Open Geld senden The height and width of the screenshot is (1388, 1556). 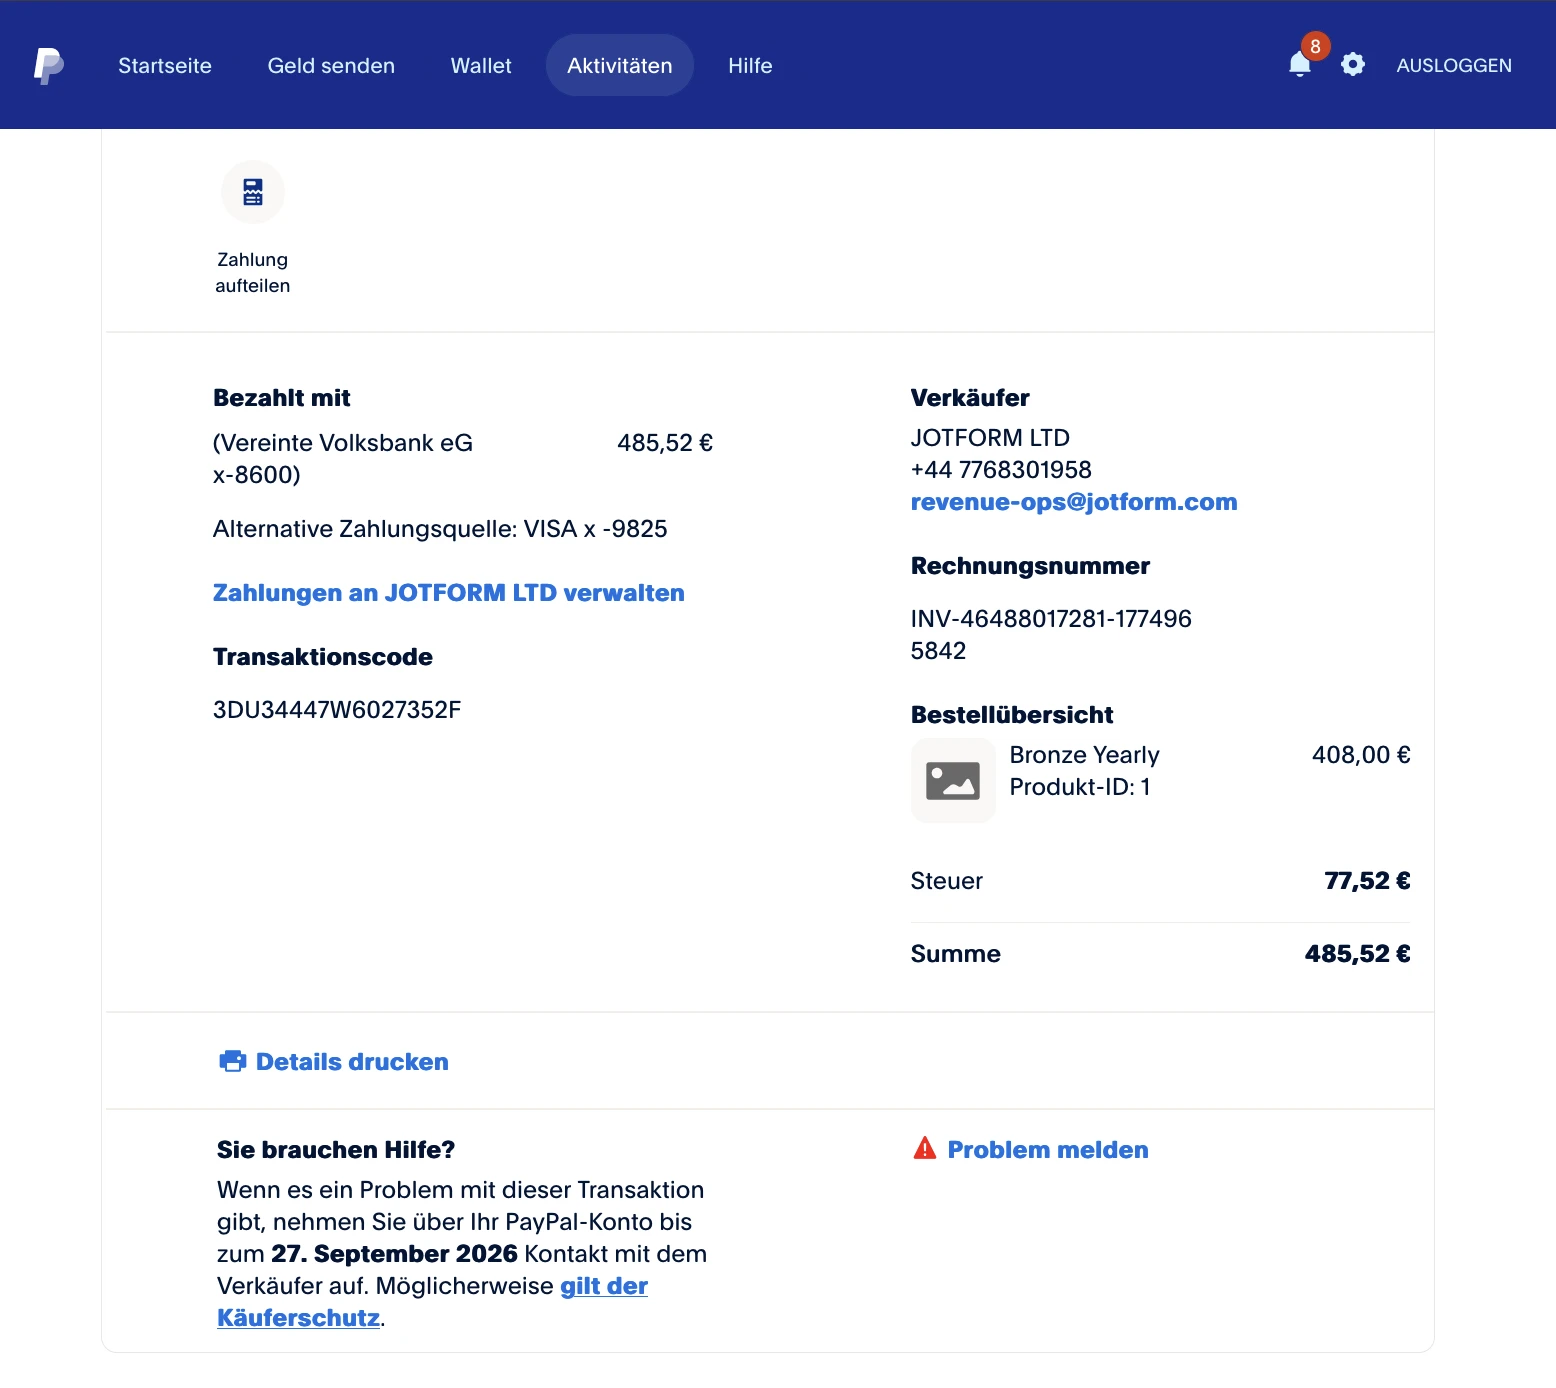tap(330, 65)
